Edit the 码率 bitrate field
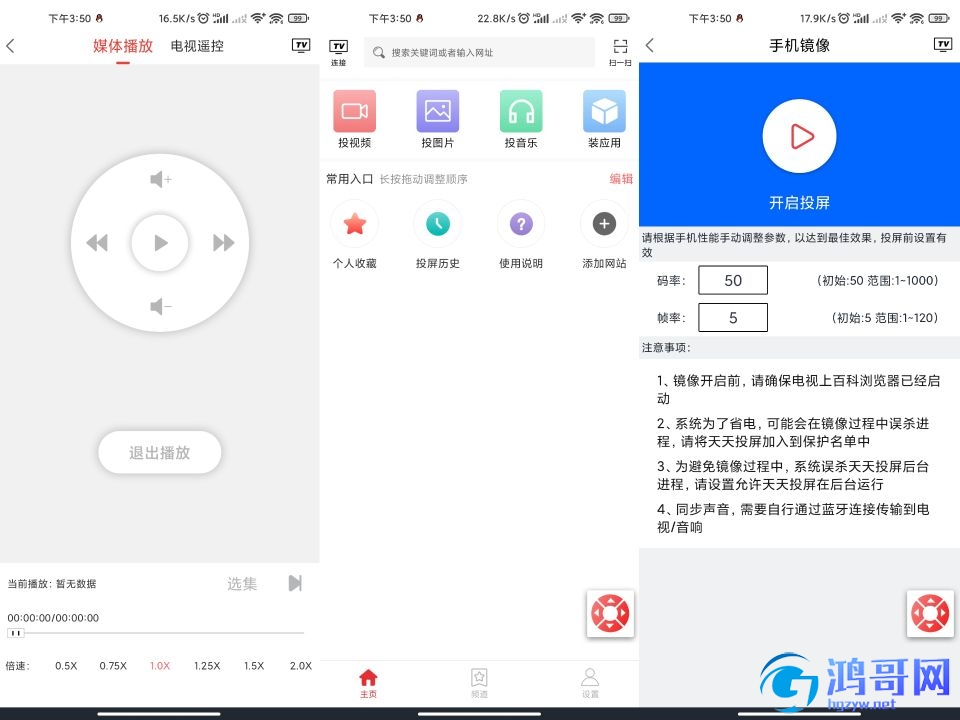The image size is (960, 720). pyautogui.click(x=733, y=280)
